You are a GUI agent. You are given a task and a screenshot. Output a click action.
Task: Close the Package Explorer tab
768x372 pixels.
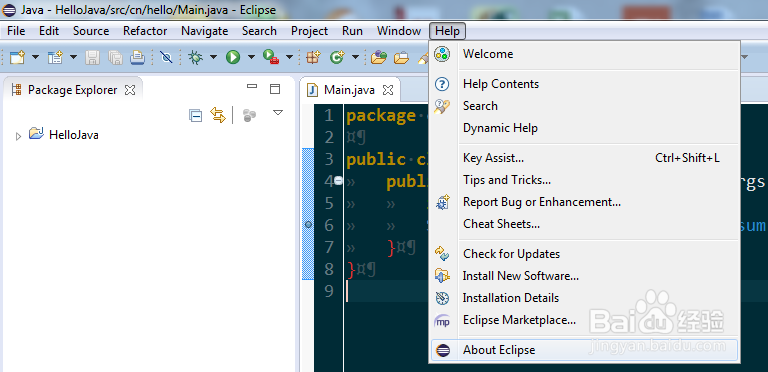[x=130, y=90]
